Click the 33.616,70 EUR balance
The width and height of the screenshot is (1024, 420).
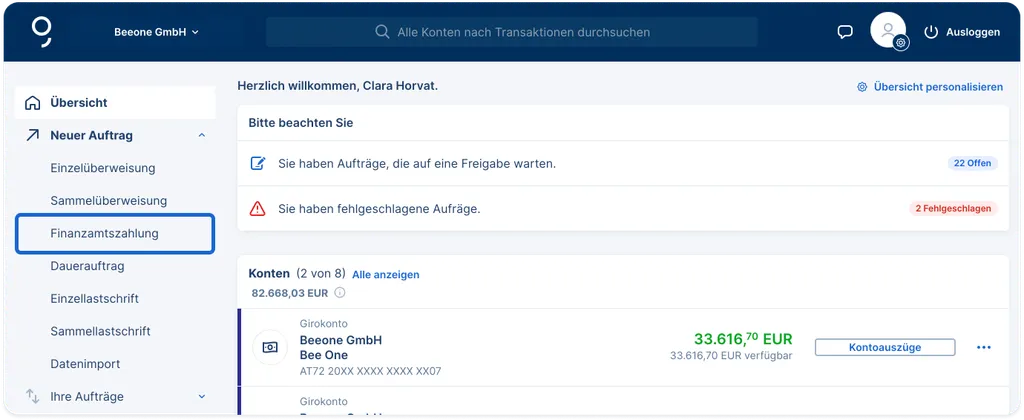[743, 339]
